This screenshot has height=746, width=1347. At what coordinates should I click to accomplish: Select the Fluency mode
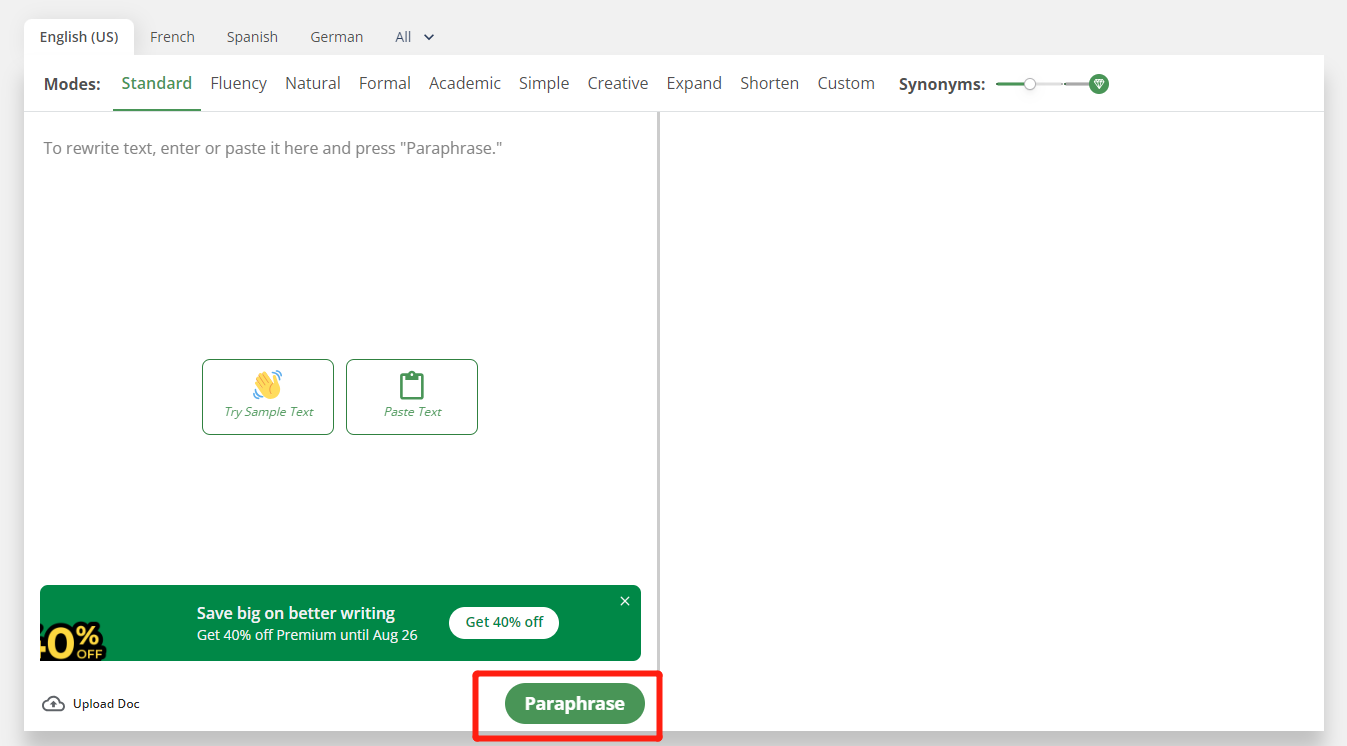238,83
